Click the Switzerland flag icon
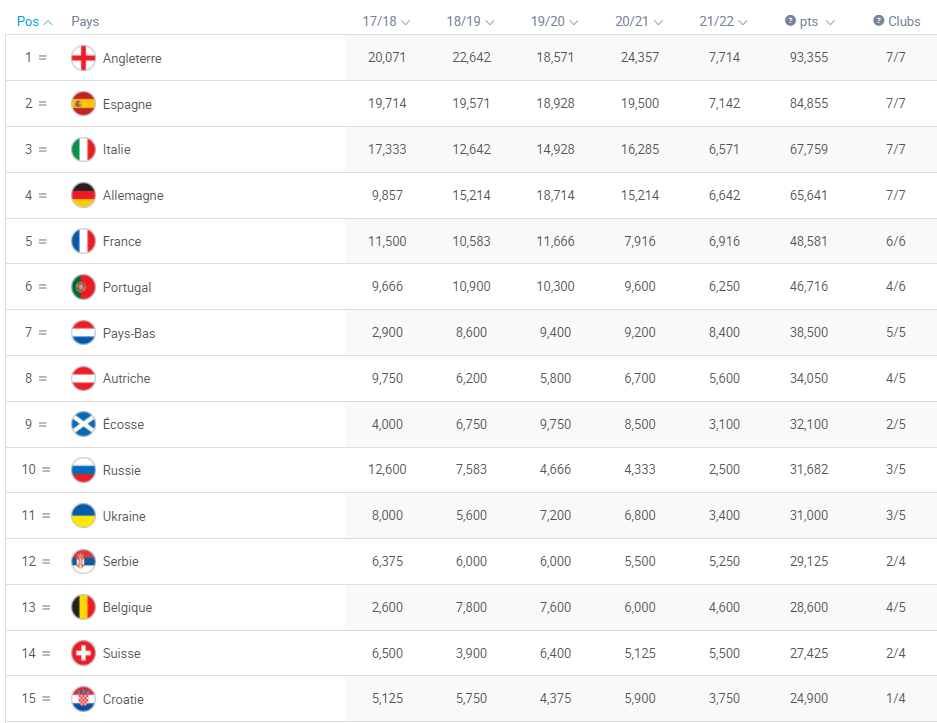The height and width of the screenshot is (723, 937). 83,653
